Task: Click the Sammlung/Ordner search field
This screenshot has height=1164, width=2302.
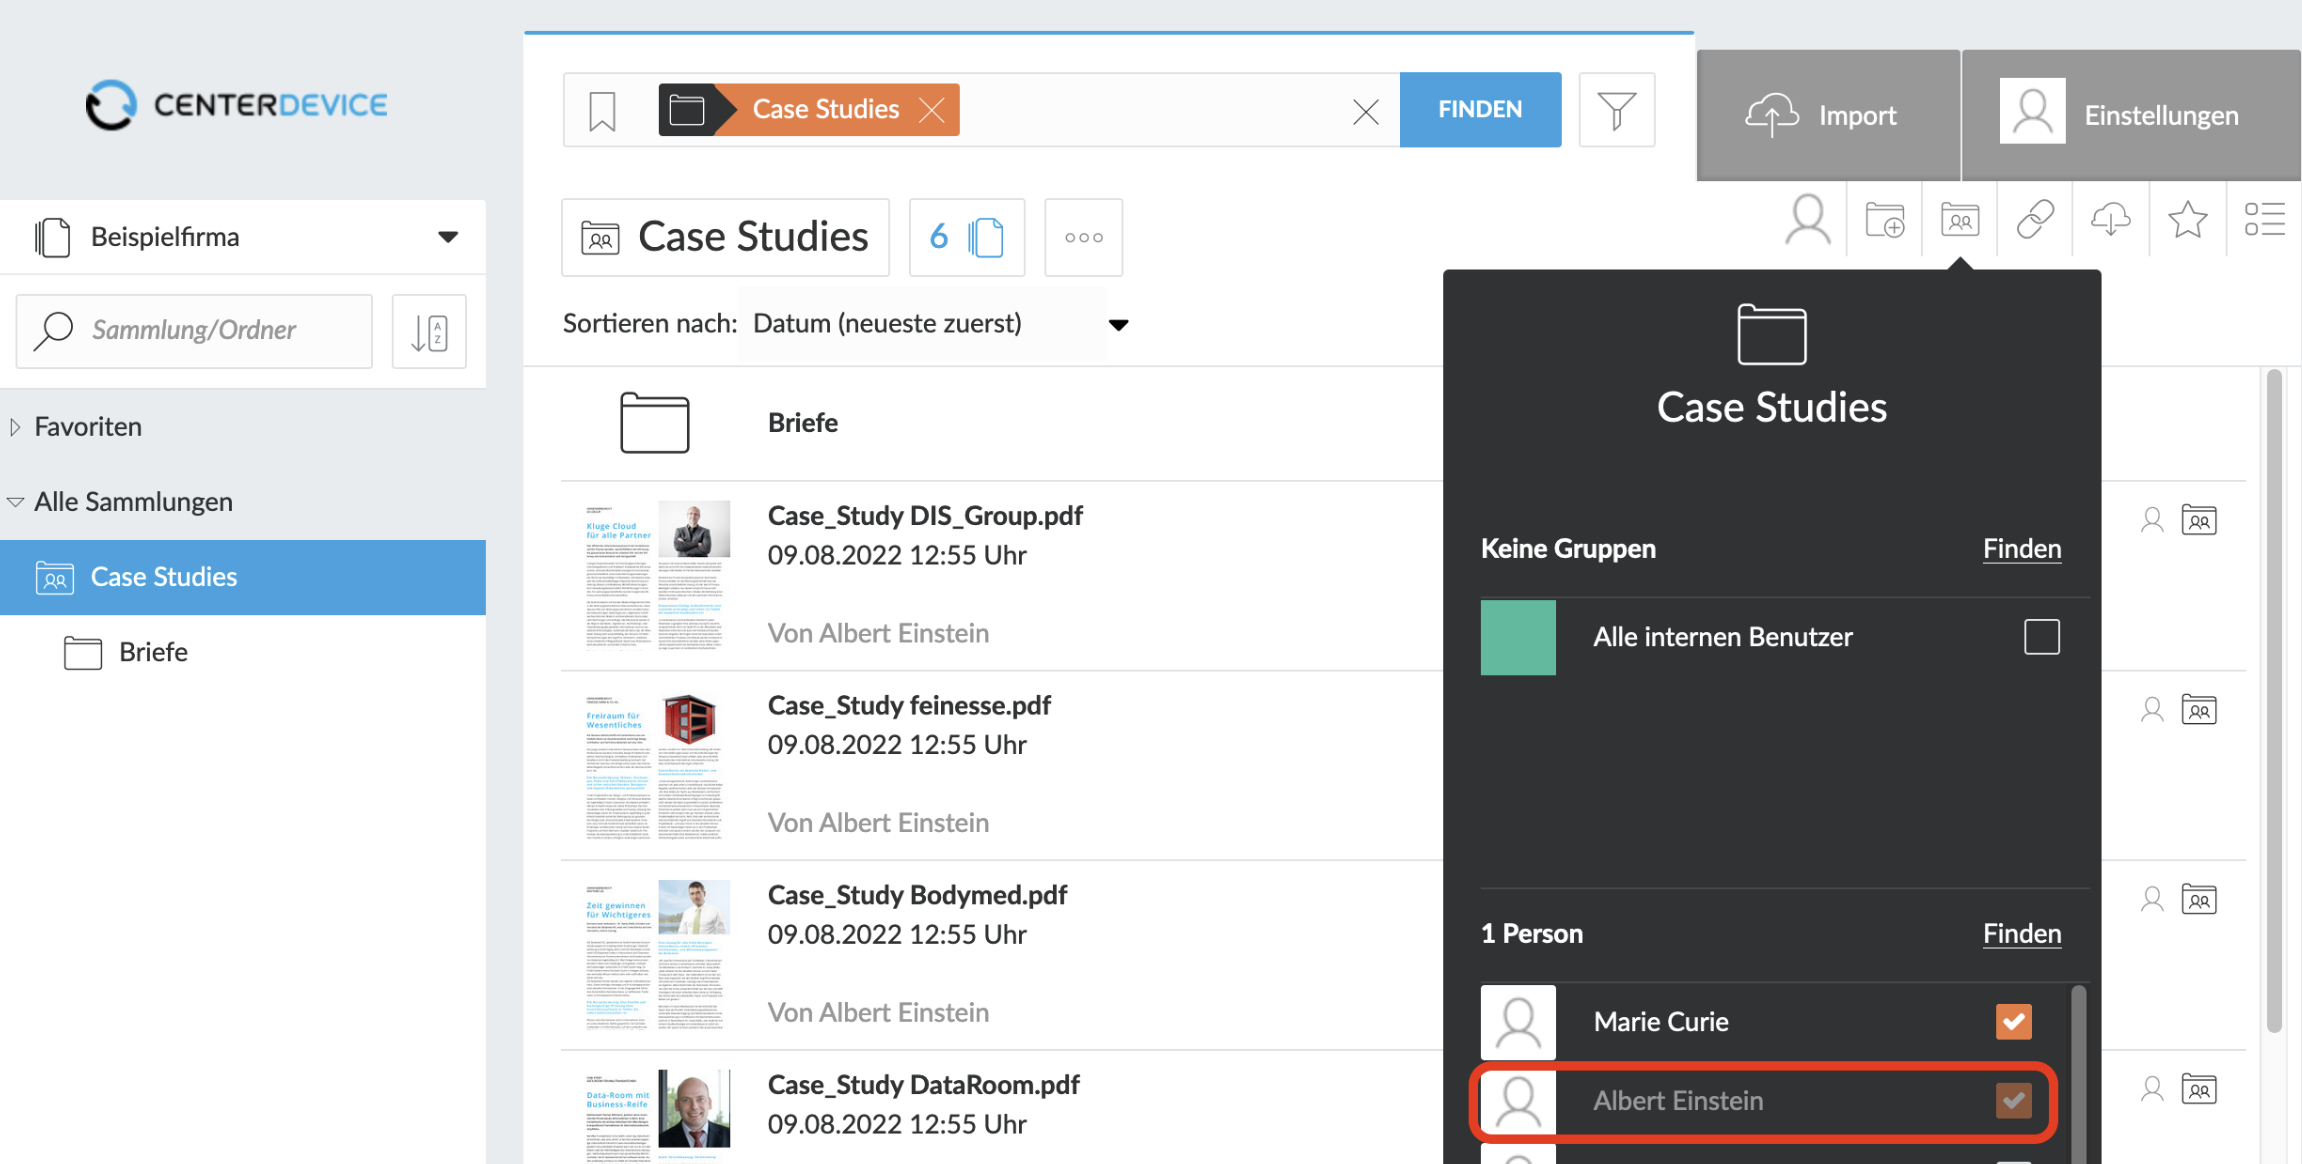Action: point(194,330)
